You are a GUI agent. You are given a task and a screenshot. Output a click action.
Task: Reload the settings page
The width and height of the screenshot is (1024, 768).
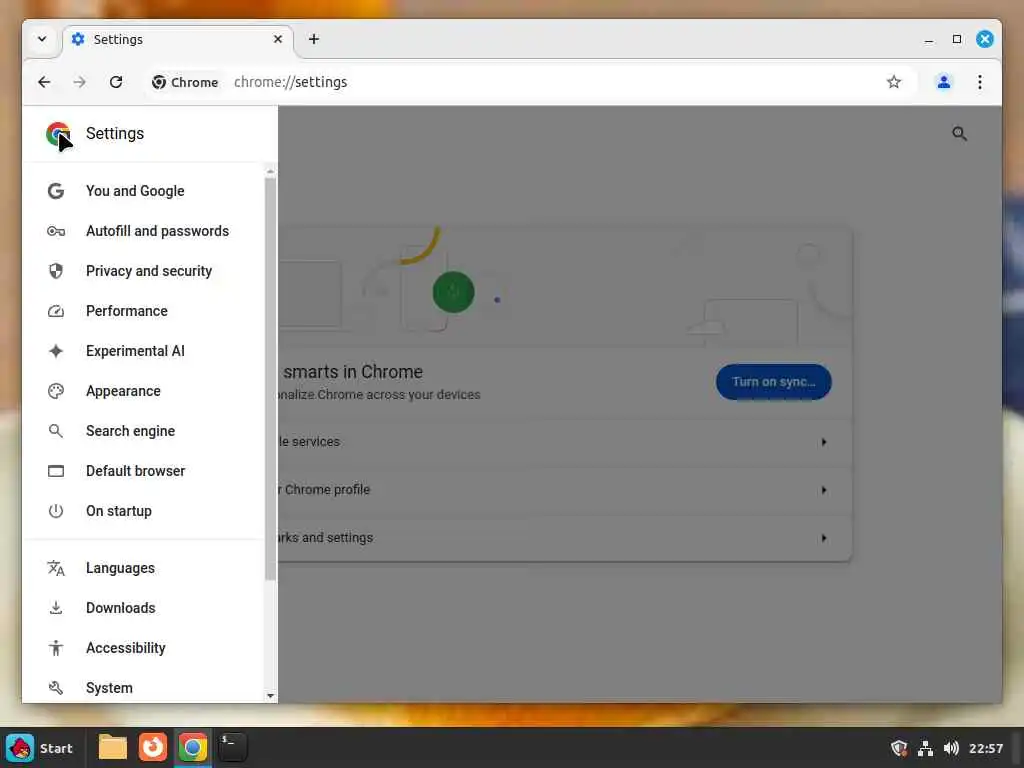click(116, 82)
